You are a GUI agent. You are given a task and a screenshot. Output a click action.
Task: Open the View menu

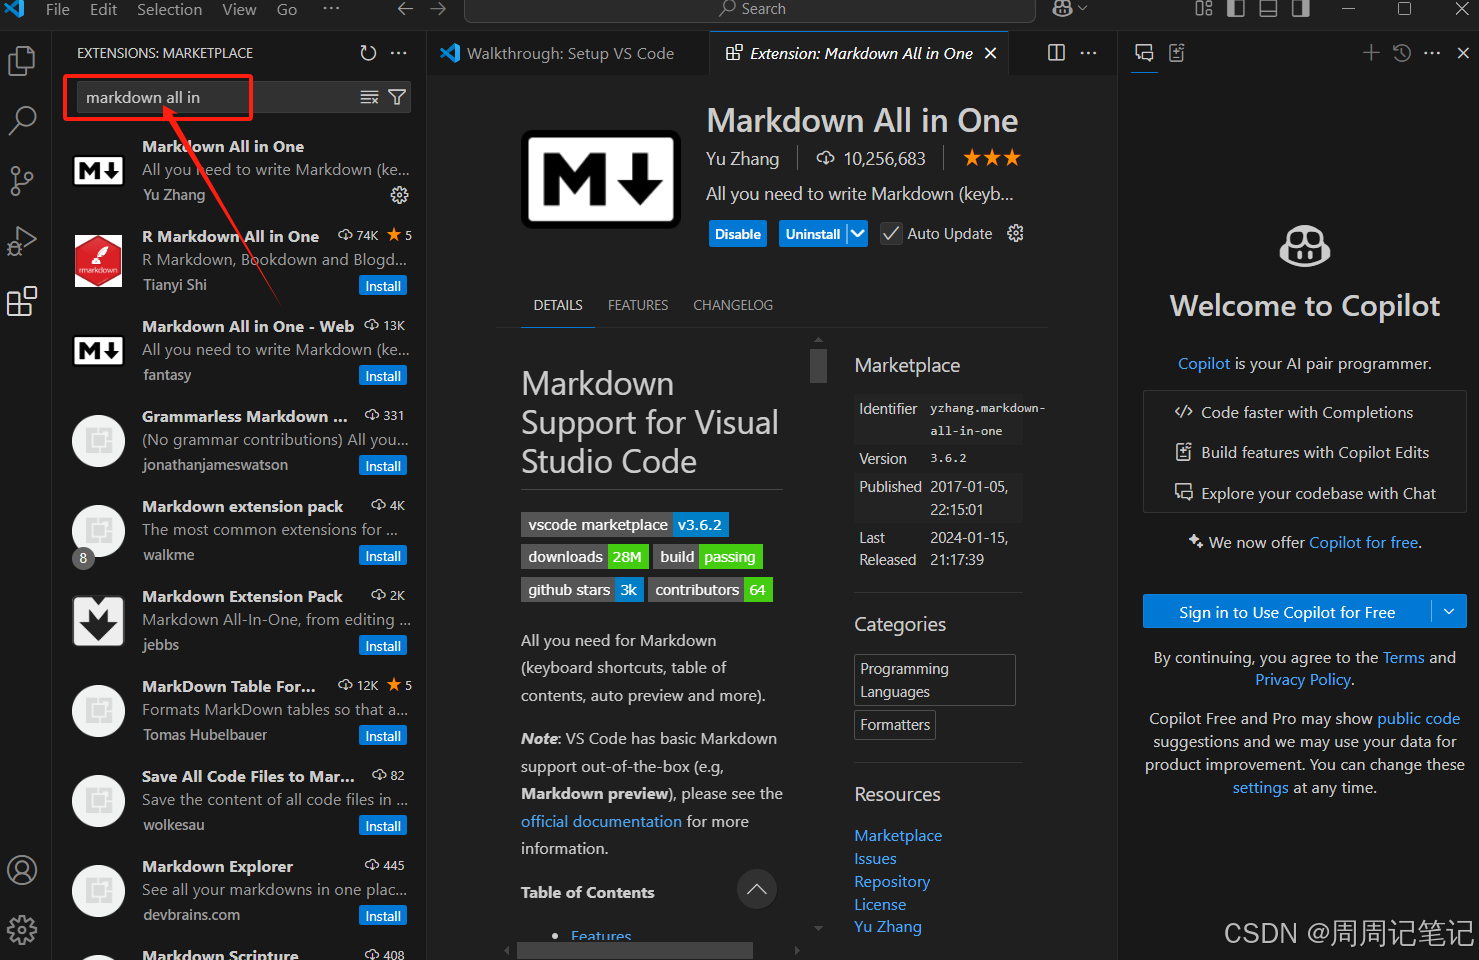[x=239, y=9]
